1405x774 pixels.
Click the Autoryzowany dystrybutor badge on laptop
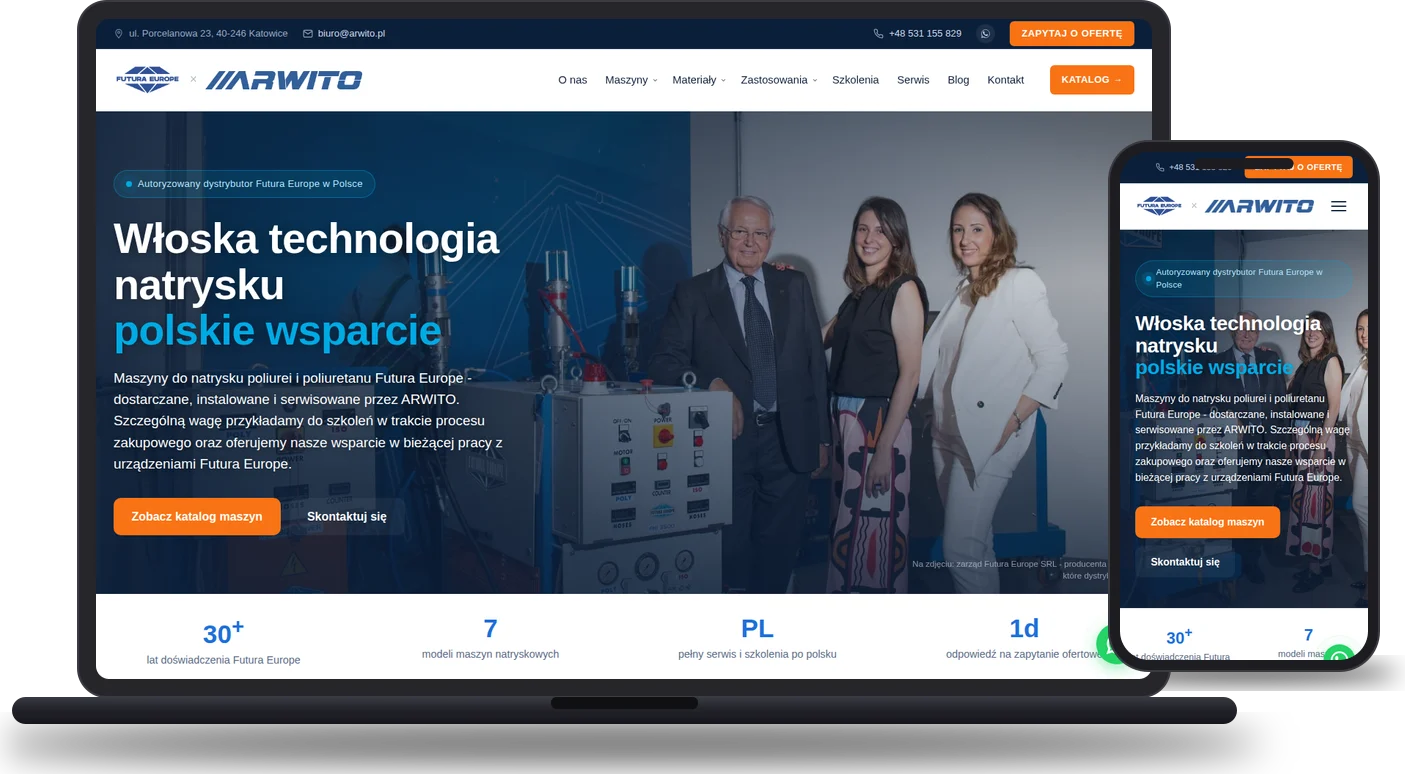[245, 184]
